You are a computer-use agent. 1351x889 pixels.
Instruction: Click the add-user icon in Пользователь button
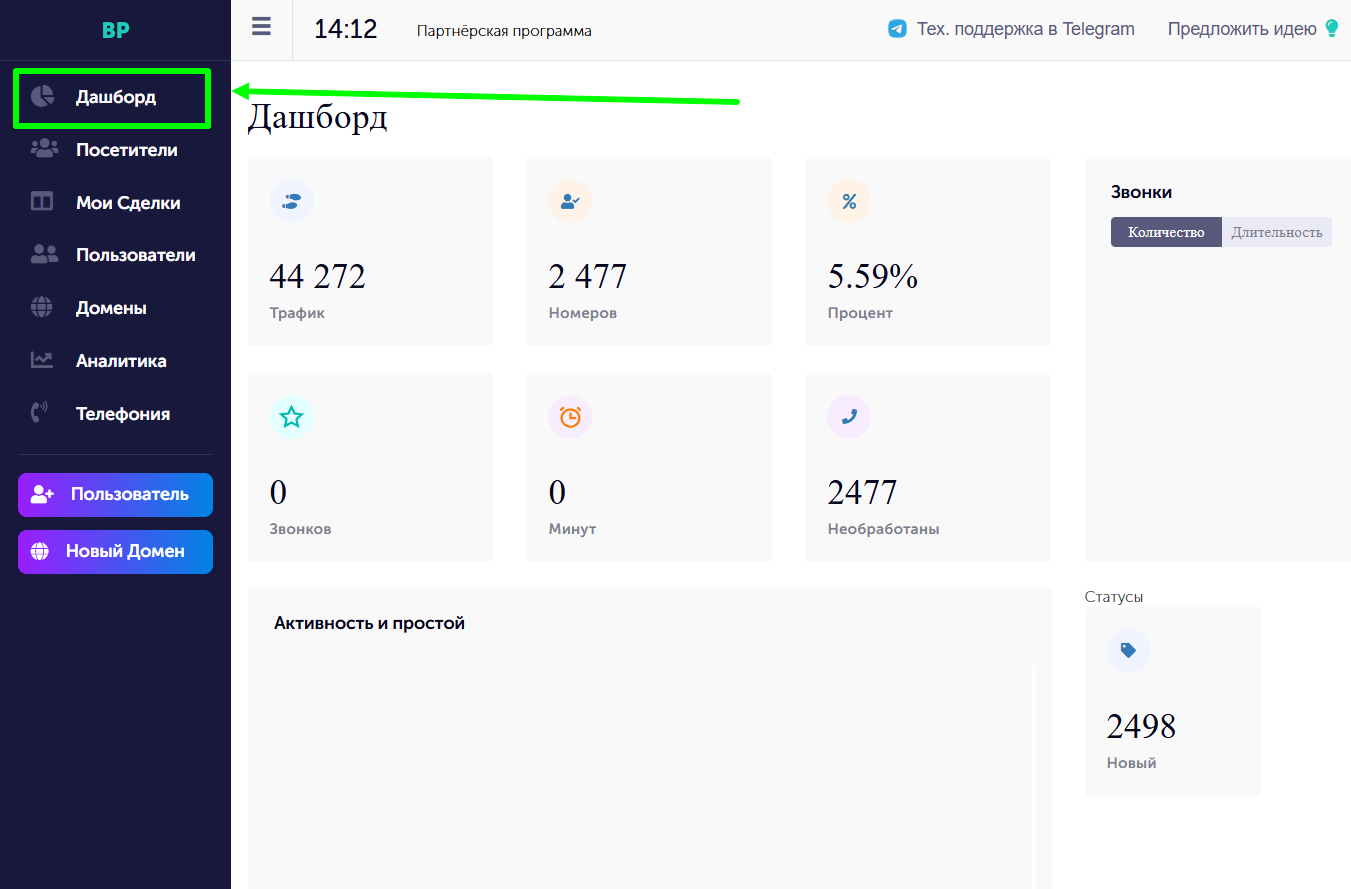(42, 494)
